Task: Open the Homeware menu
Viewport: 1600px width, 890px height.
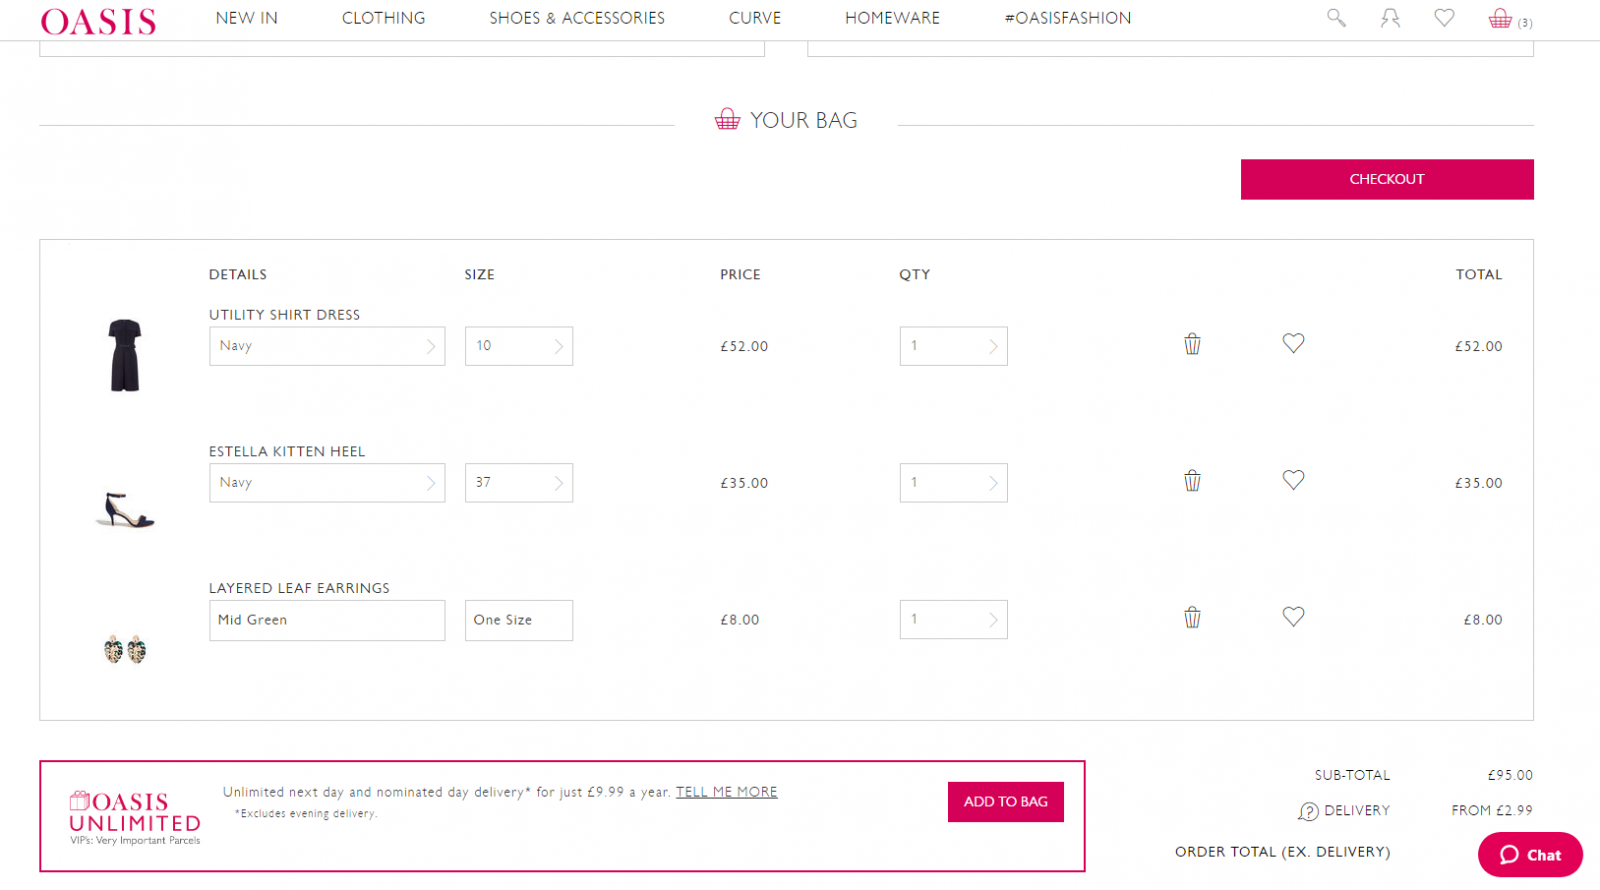Action: [x=892, y=18]
